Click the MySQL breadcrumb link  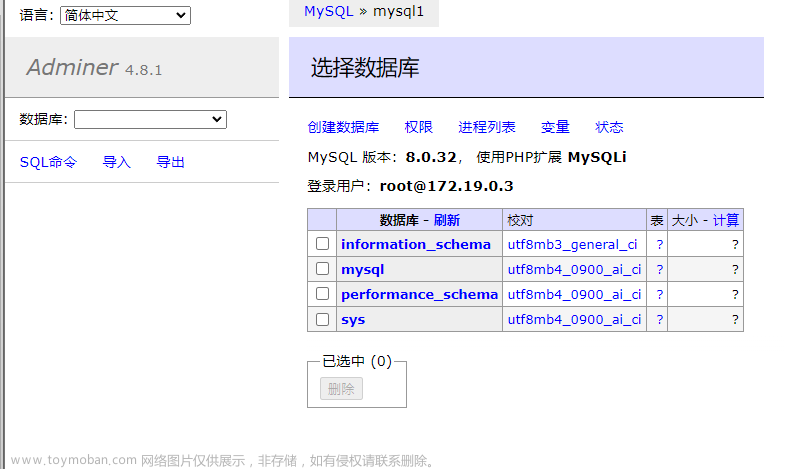coord(328,11)
